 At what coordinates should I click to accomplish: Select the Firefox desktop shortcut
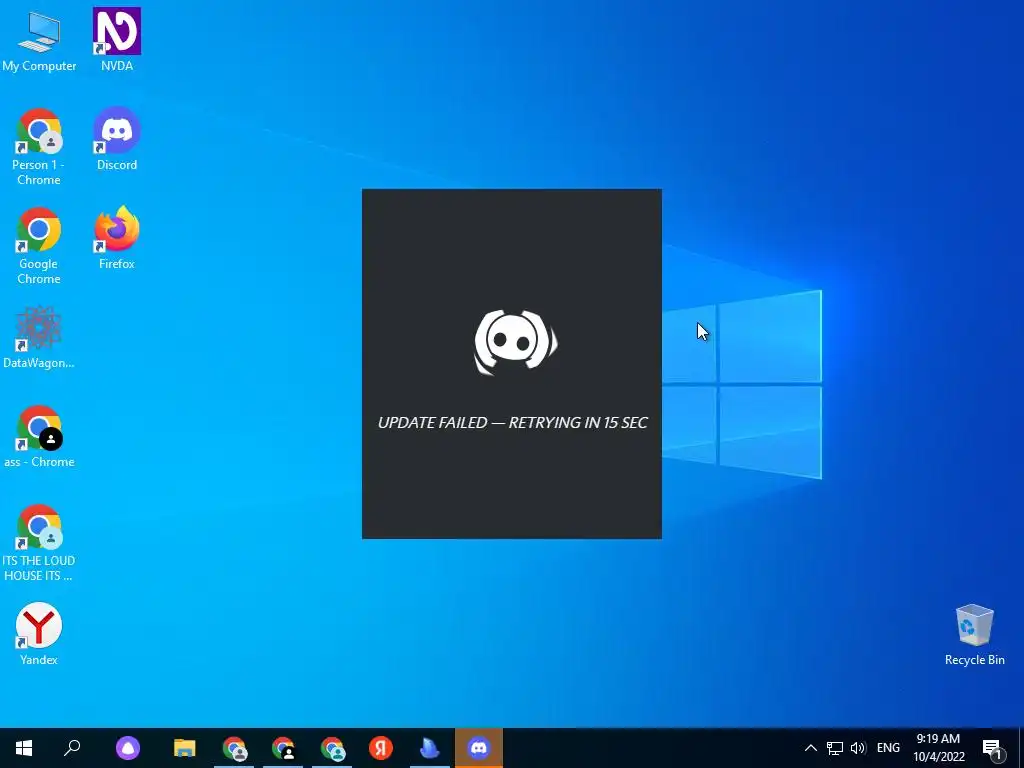coord(117,238)
